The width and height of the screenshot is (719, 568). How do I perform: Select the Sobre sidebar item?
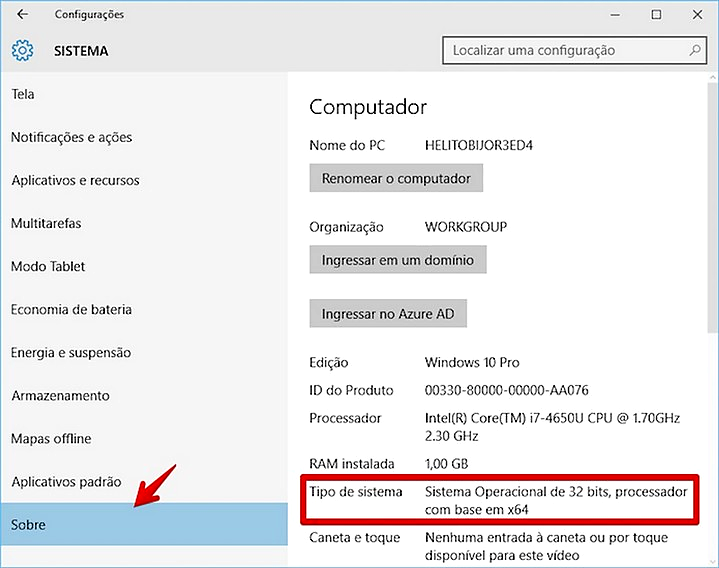tap(28, 525)
